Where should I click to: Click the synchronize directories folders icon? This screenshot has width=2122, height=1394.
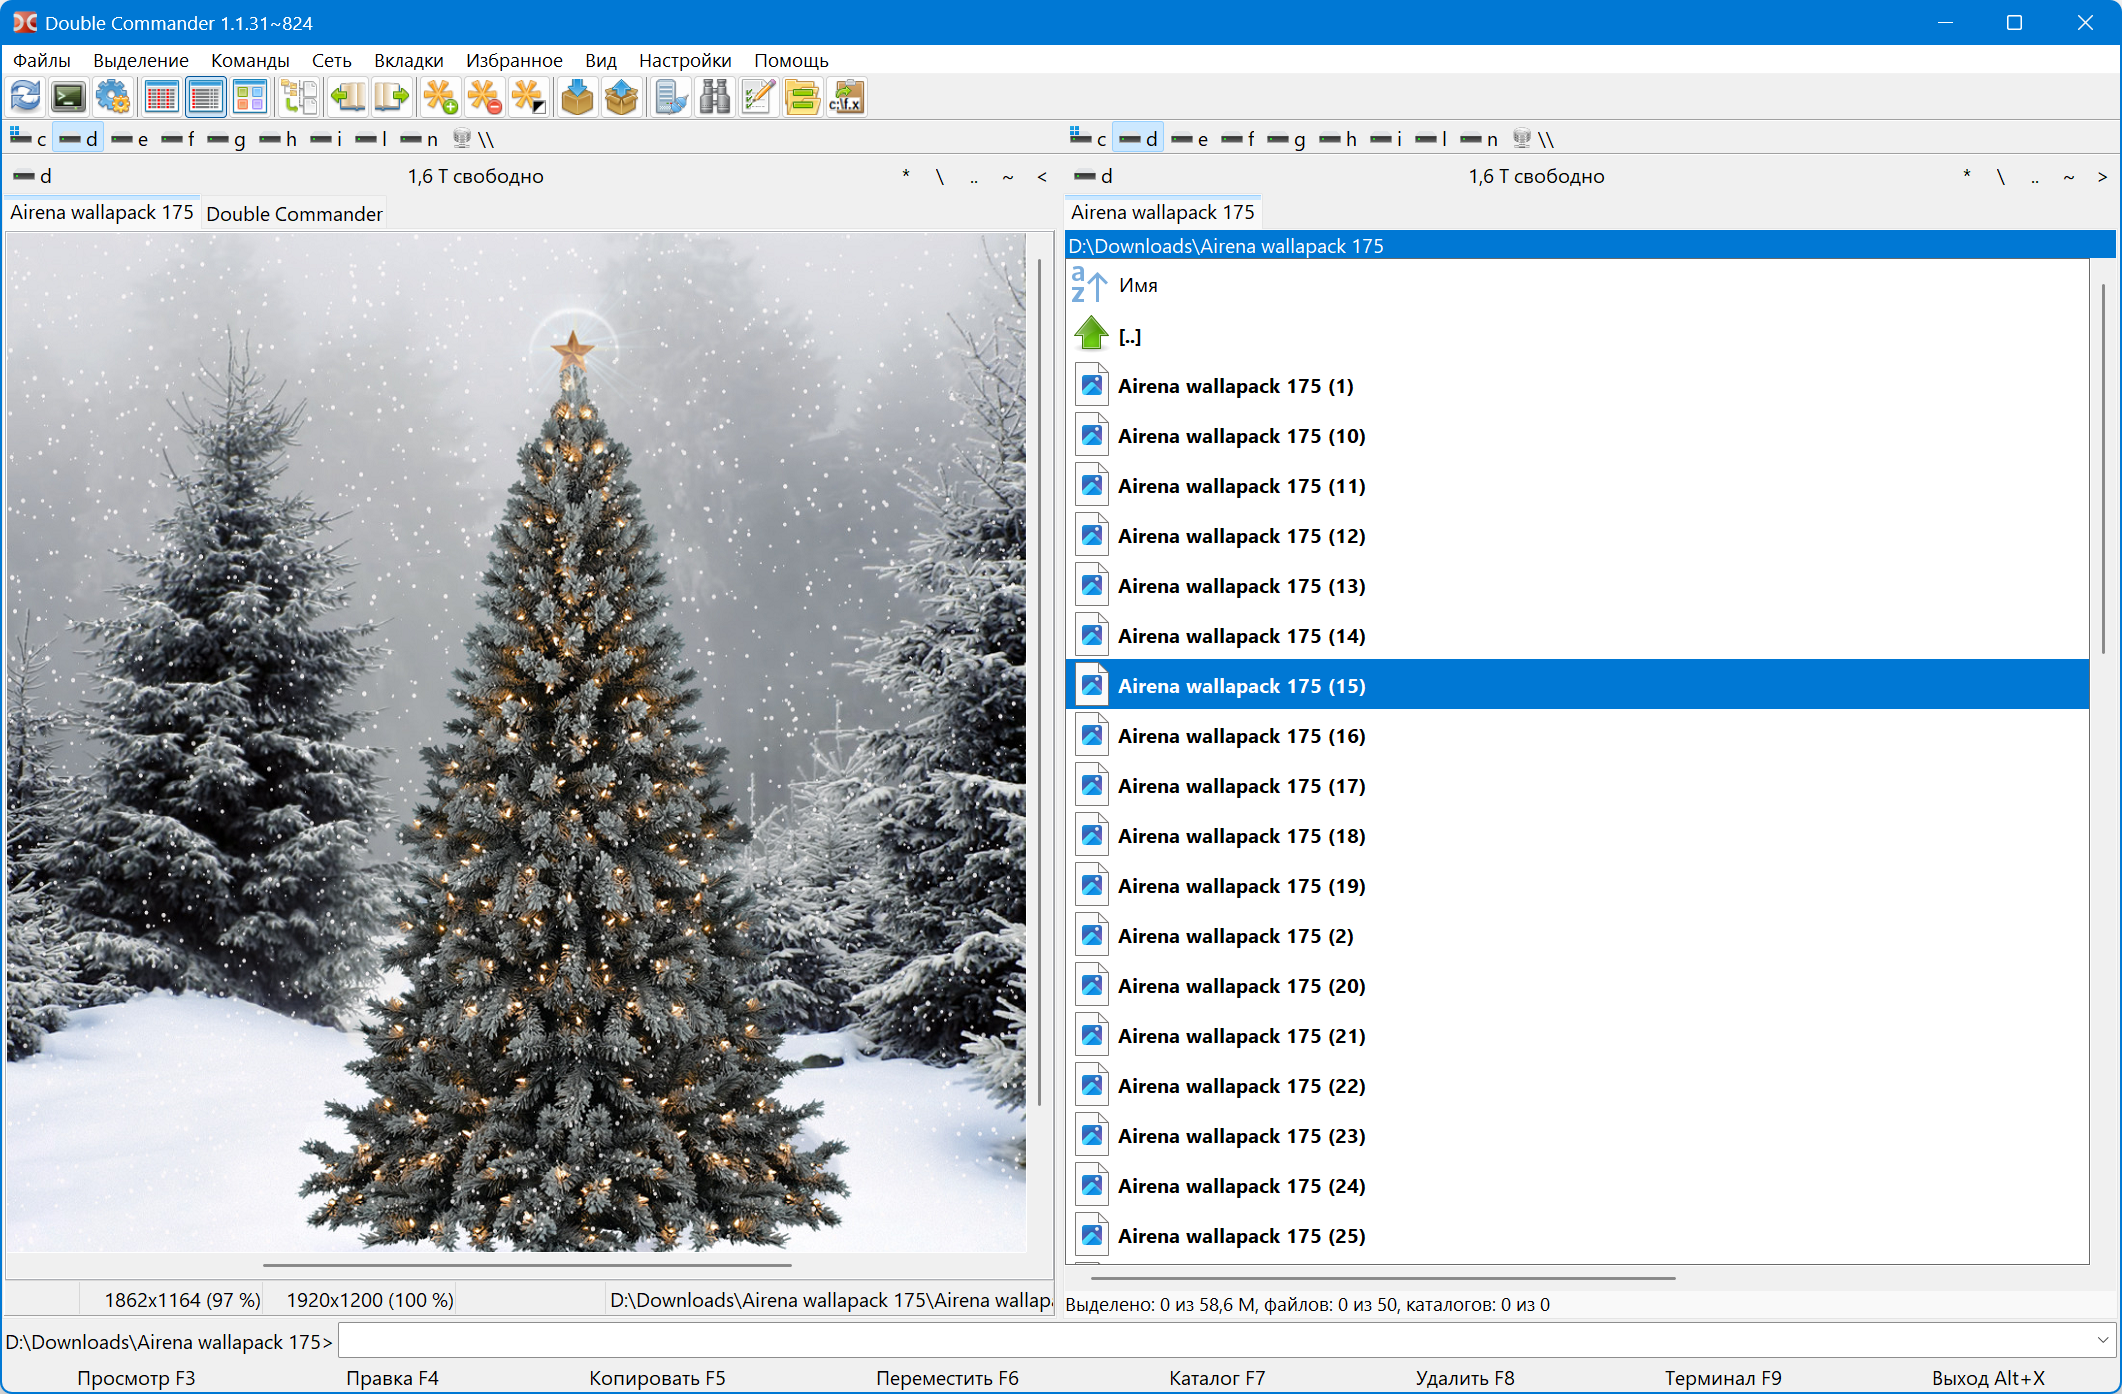click(802, 98)
